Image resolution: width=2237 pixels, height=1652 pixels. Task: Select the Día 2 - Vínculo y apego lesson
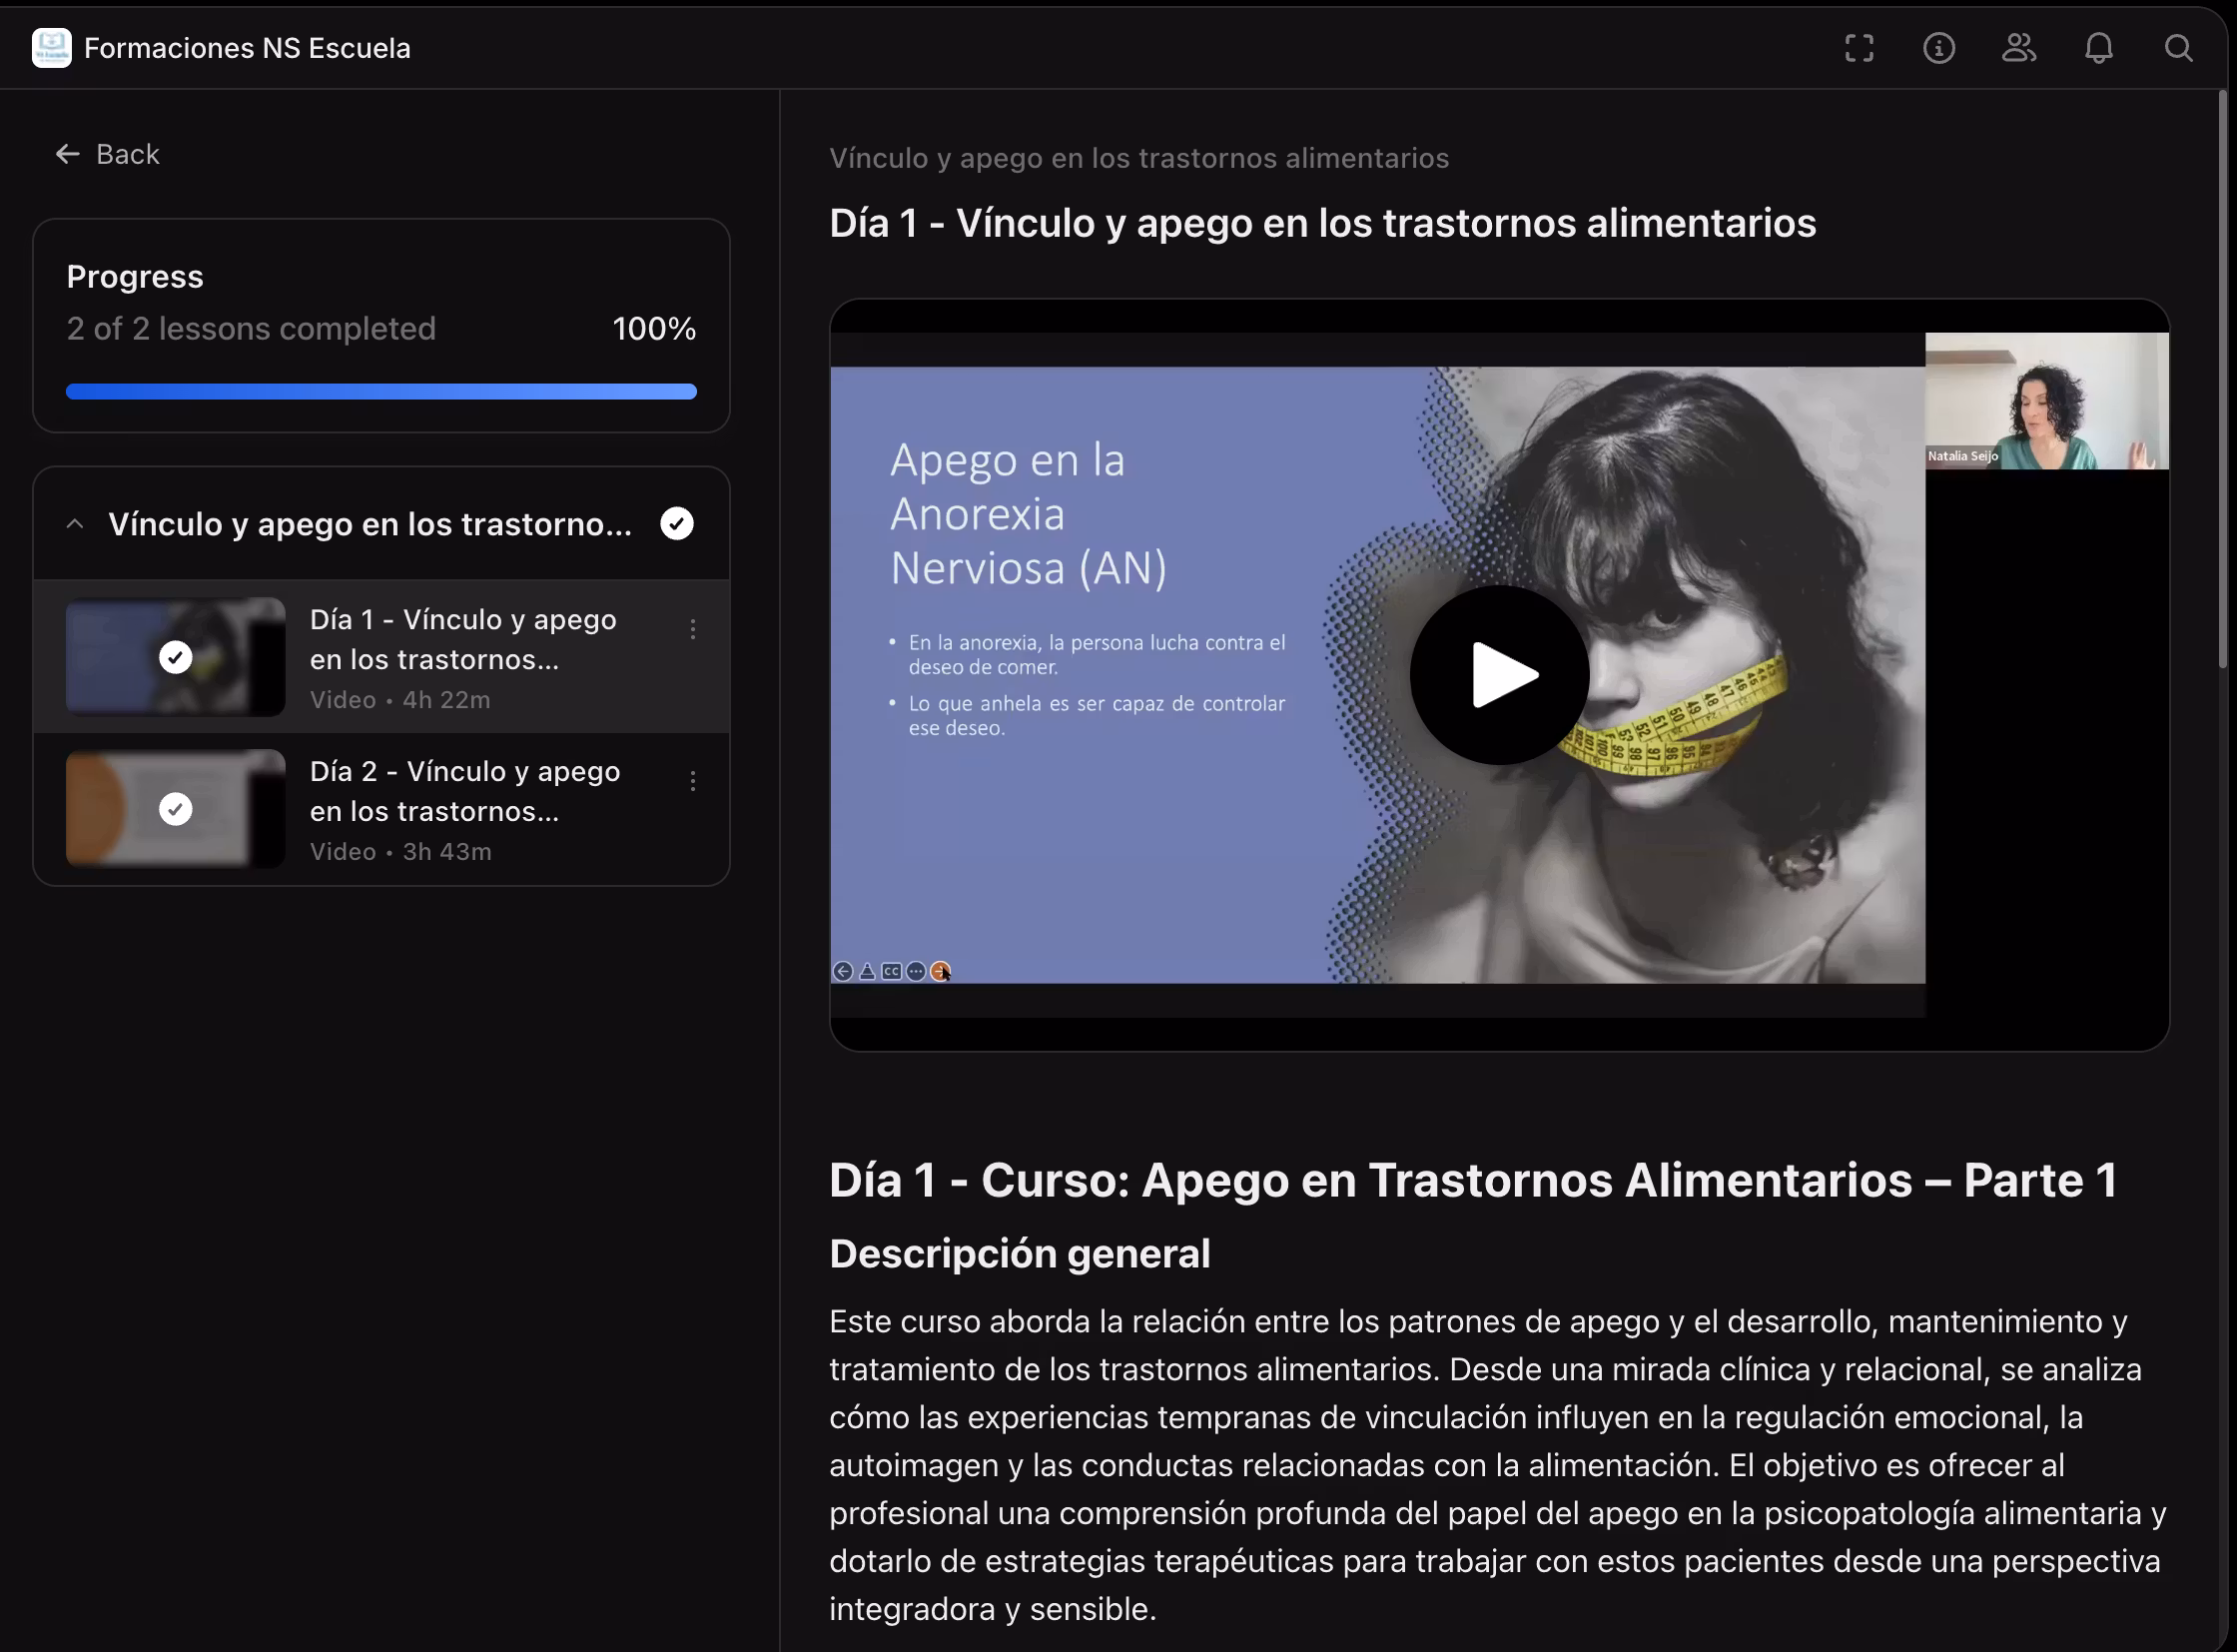[x=464, y=792]
